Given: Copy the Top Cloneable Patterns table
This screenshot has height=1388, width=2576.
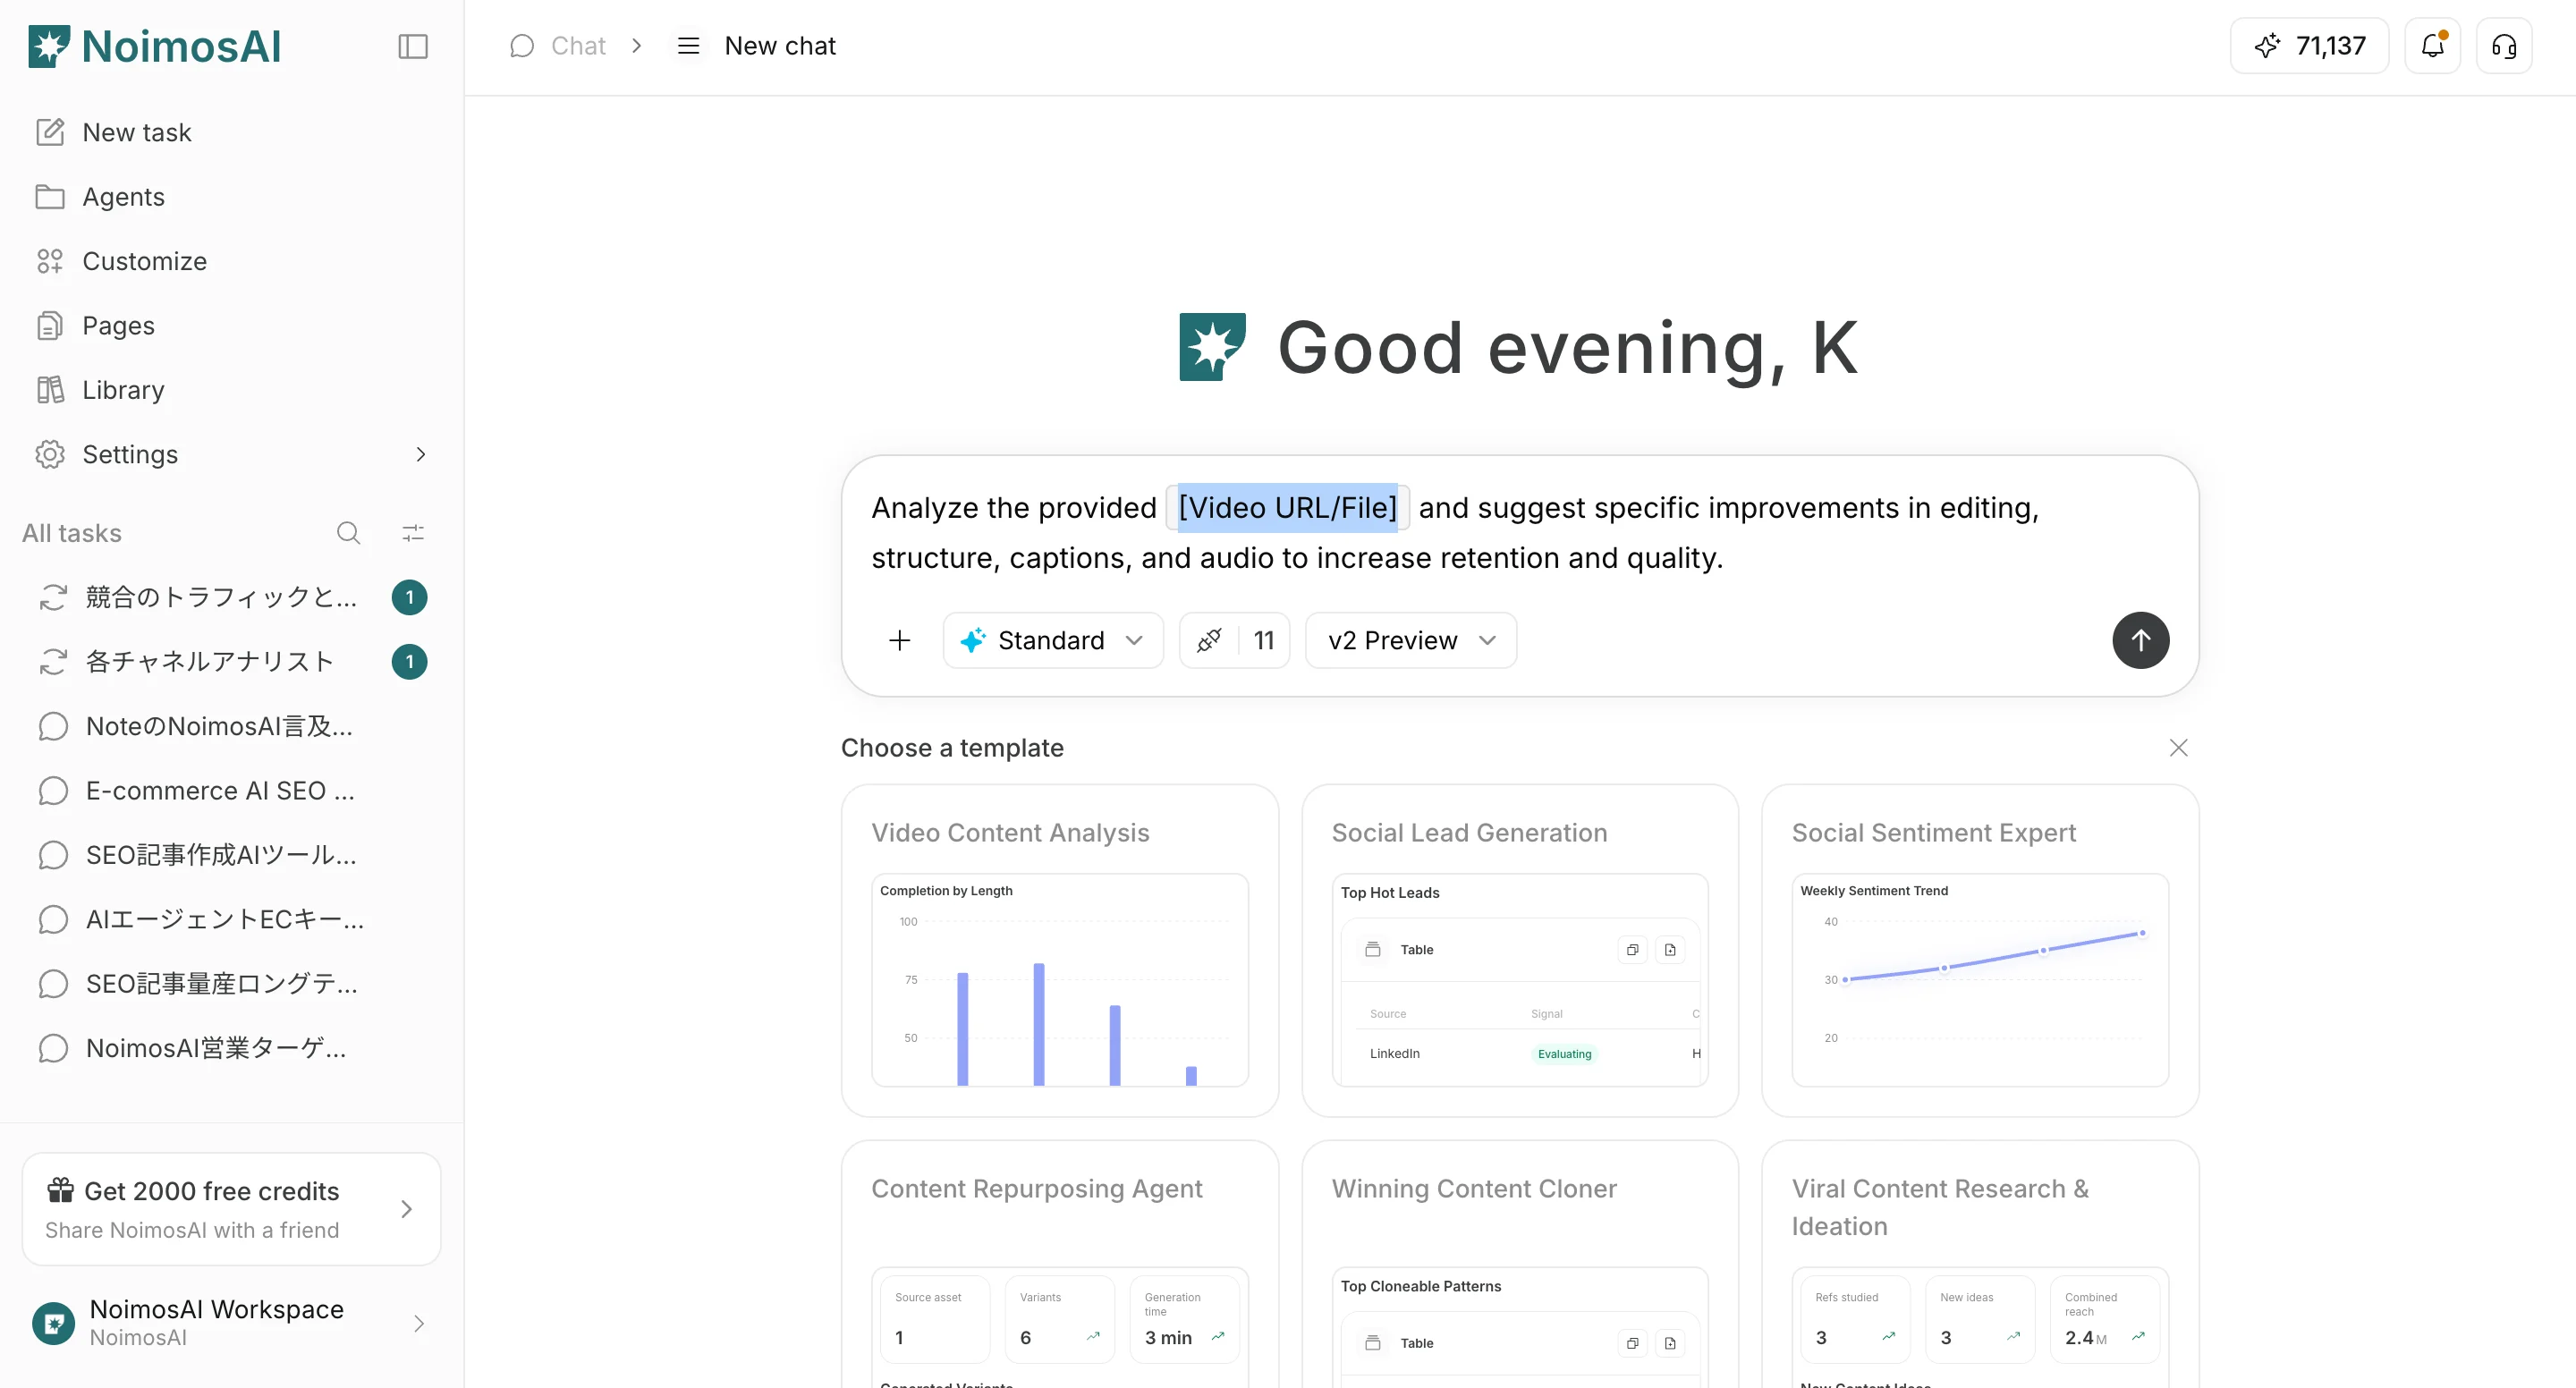Looking at the screenshot, I should pos(1632,1343).
